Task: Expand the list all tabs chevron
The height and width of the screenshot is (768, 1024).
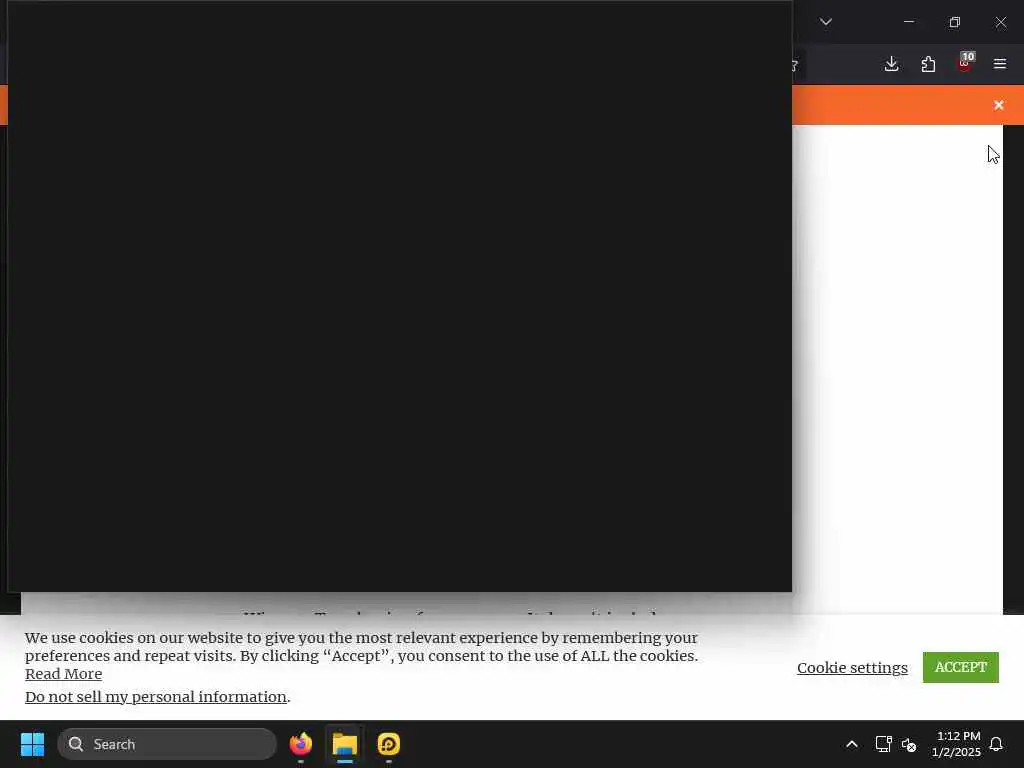Action: point(826,22)
